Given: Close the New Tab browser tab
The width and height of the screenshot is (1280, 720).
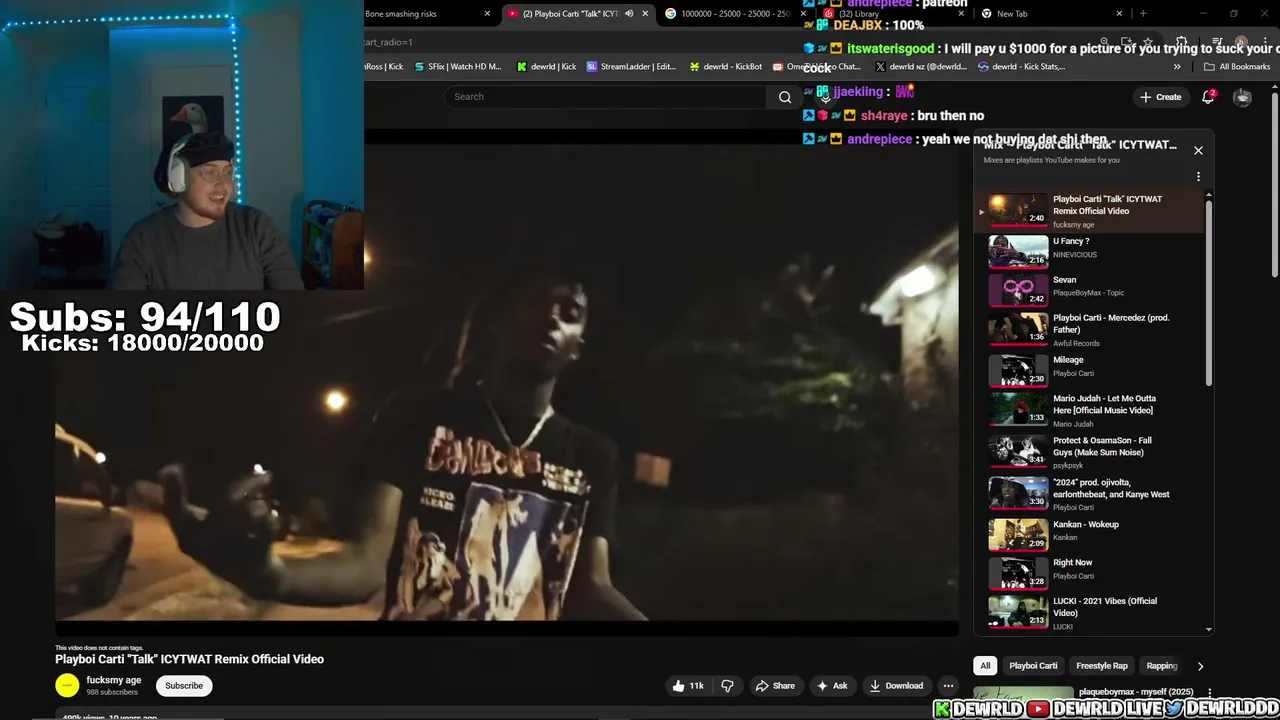Looking at the screenshot, I should 1119,14.
